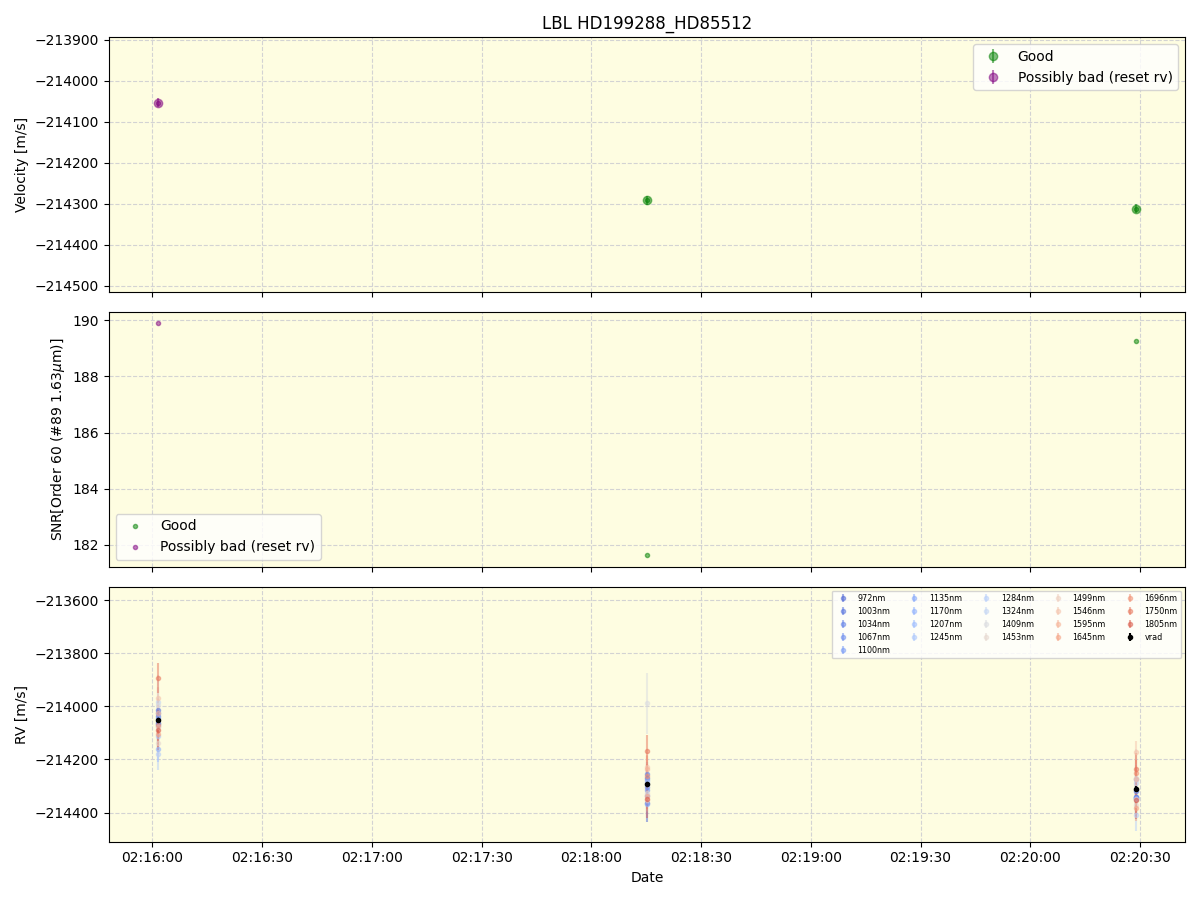Click the 1100nm legend label
The height and width of the screenshot is (900, 1200).
(871, 650)
